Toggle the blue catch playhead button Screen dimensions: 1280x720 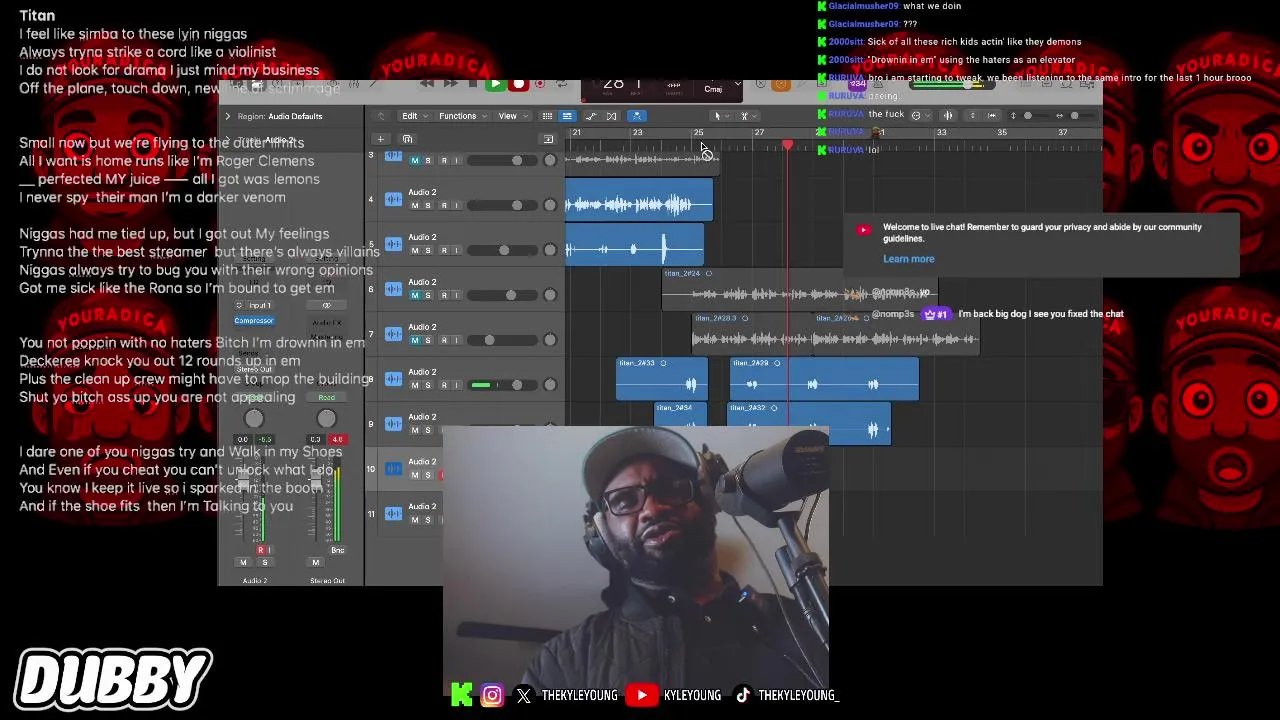(637, 116)
